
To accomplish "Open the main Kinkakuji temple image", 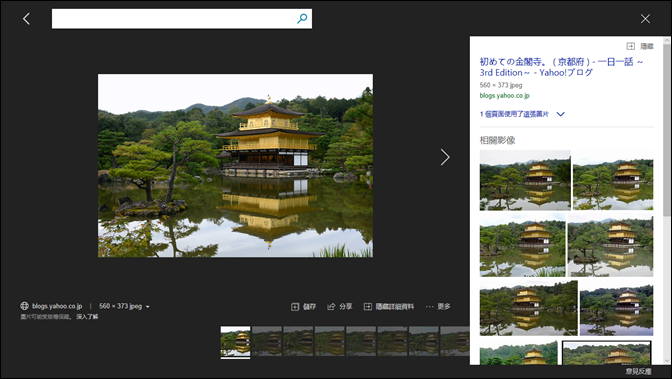I will tap(235, 165).
